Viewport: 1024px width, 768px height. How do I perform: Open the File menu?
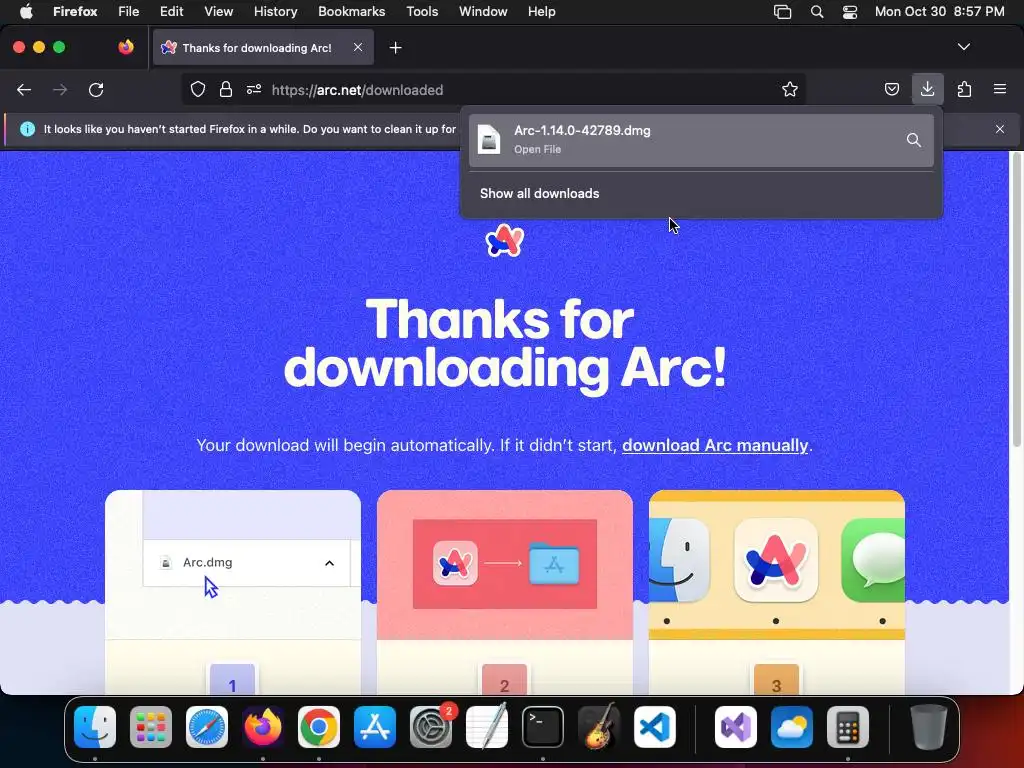click(x=129, y=11)
